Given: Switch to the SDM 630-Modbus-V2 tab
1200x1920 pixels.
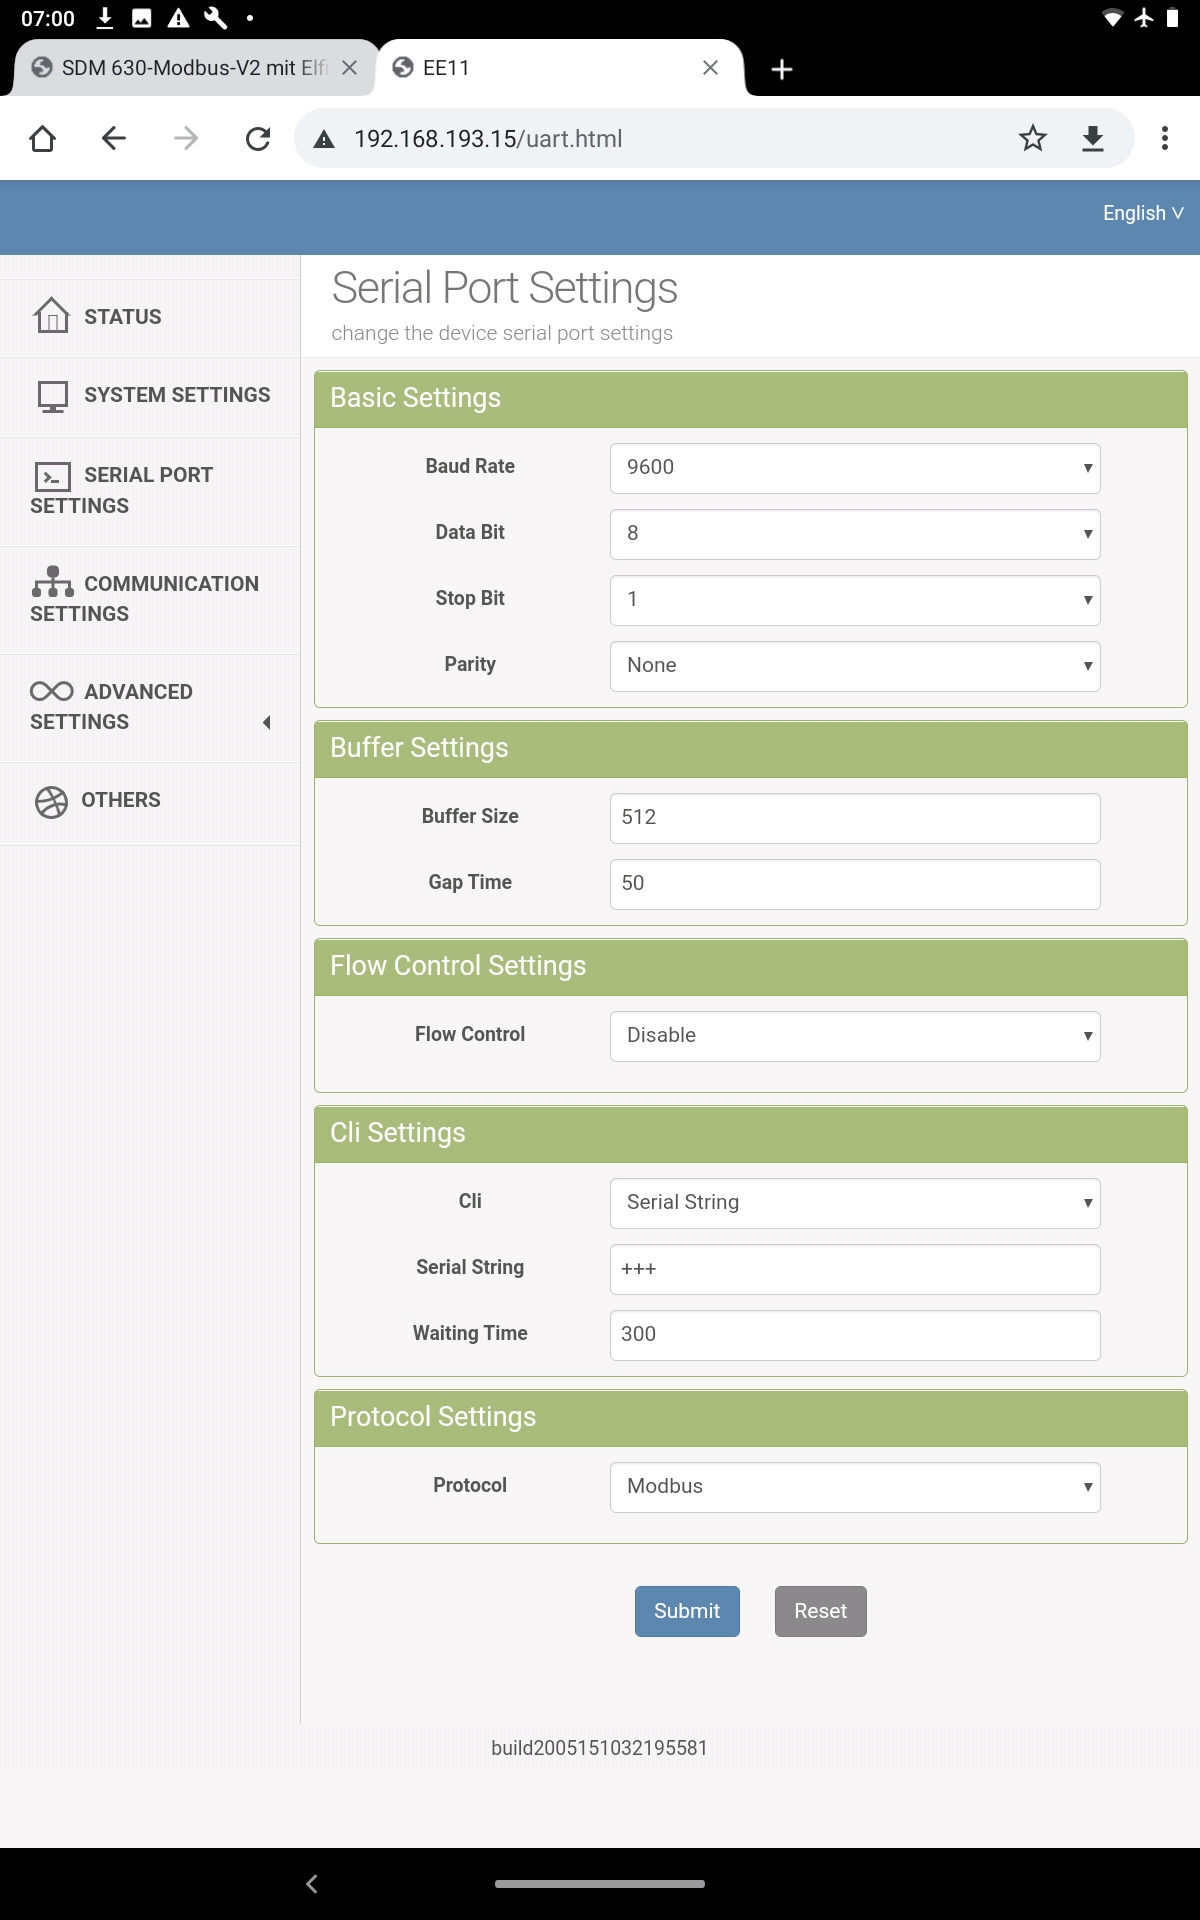Looking at the screenshot, I should pyautogui.click(x=190, y=68).
